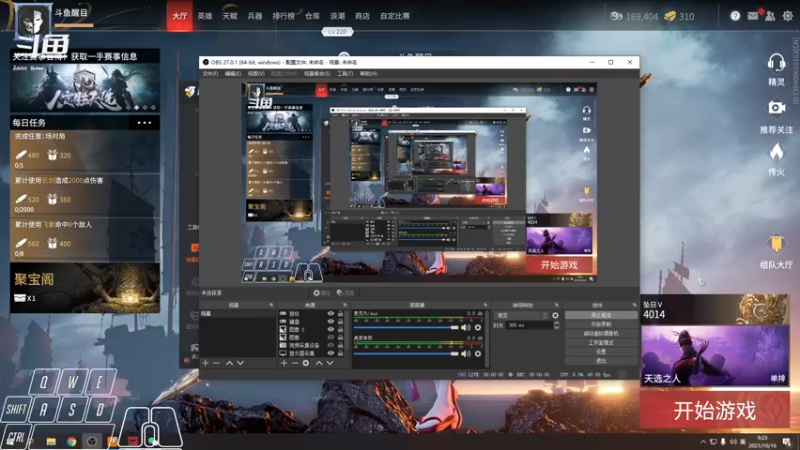The width and height of the screenshot is (800, 450).
Task: Decrease transition duration with down stepper
Action: click(x=557, y=327)
